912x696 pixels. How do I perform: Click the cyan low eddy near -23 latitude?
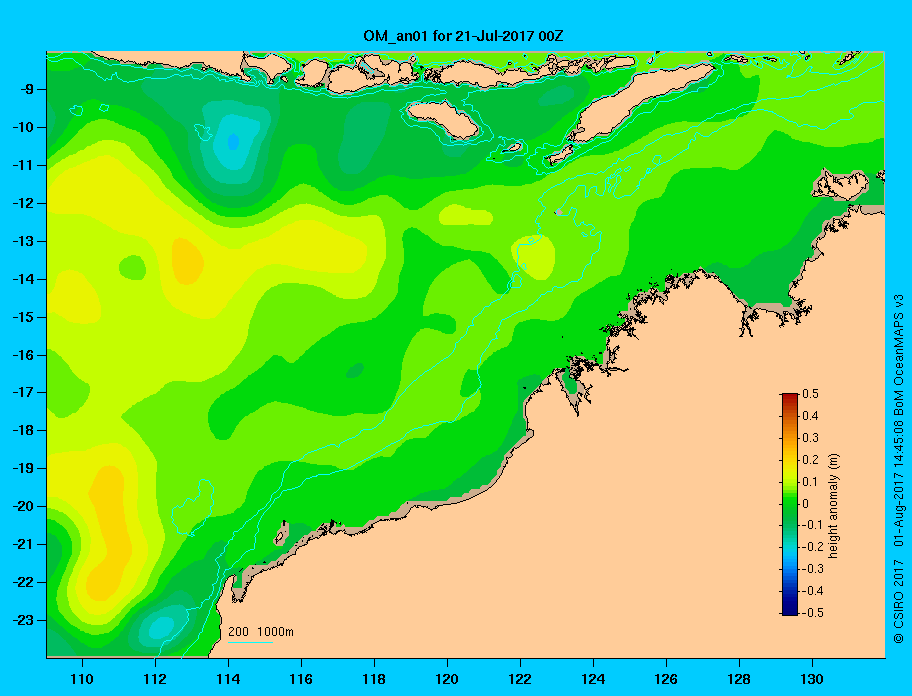click(x=162, y=627)
